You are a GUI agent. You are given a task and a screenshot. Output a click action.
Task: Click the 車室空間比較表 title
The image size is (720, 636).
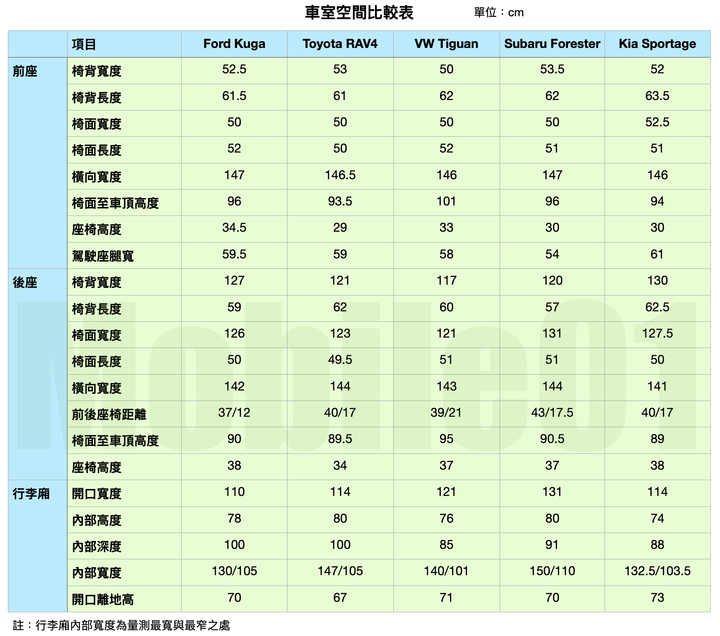coord(359,12)
